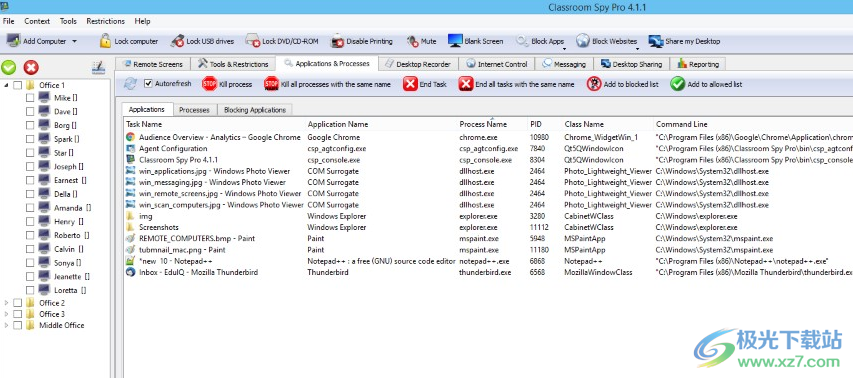Check the Middle Office group checkbox
This screenshot has height=378, width=853.
[x=17, y=325]
